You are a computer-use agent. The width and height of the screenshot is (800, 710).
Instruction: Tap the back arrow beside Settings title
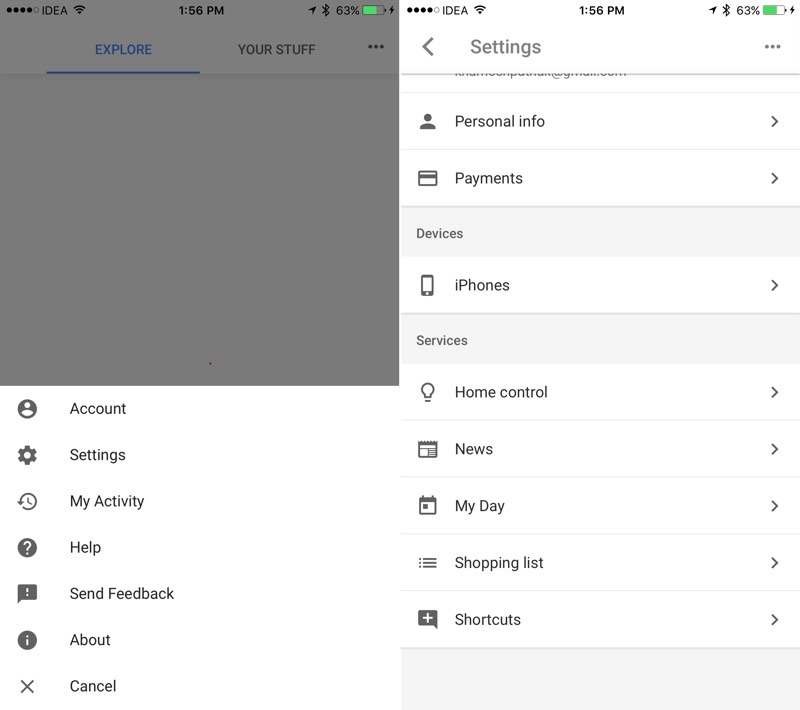pyautogui.click(x=429, y=47)
